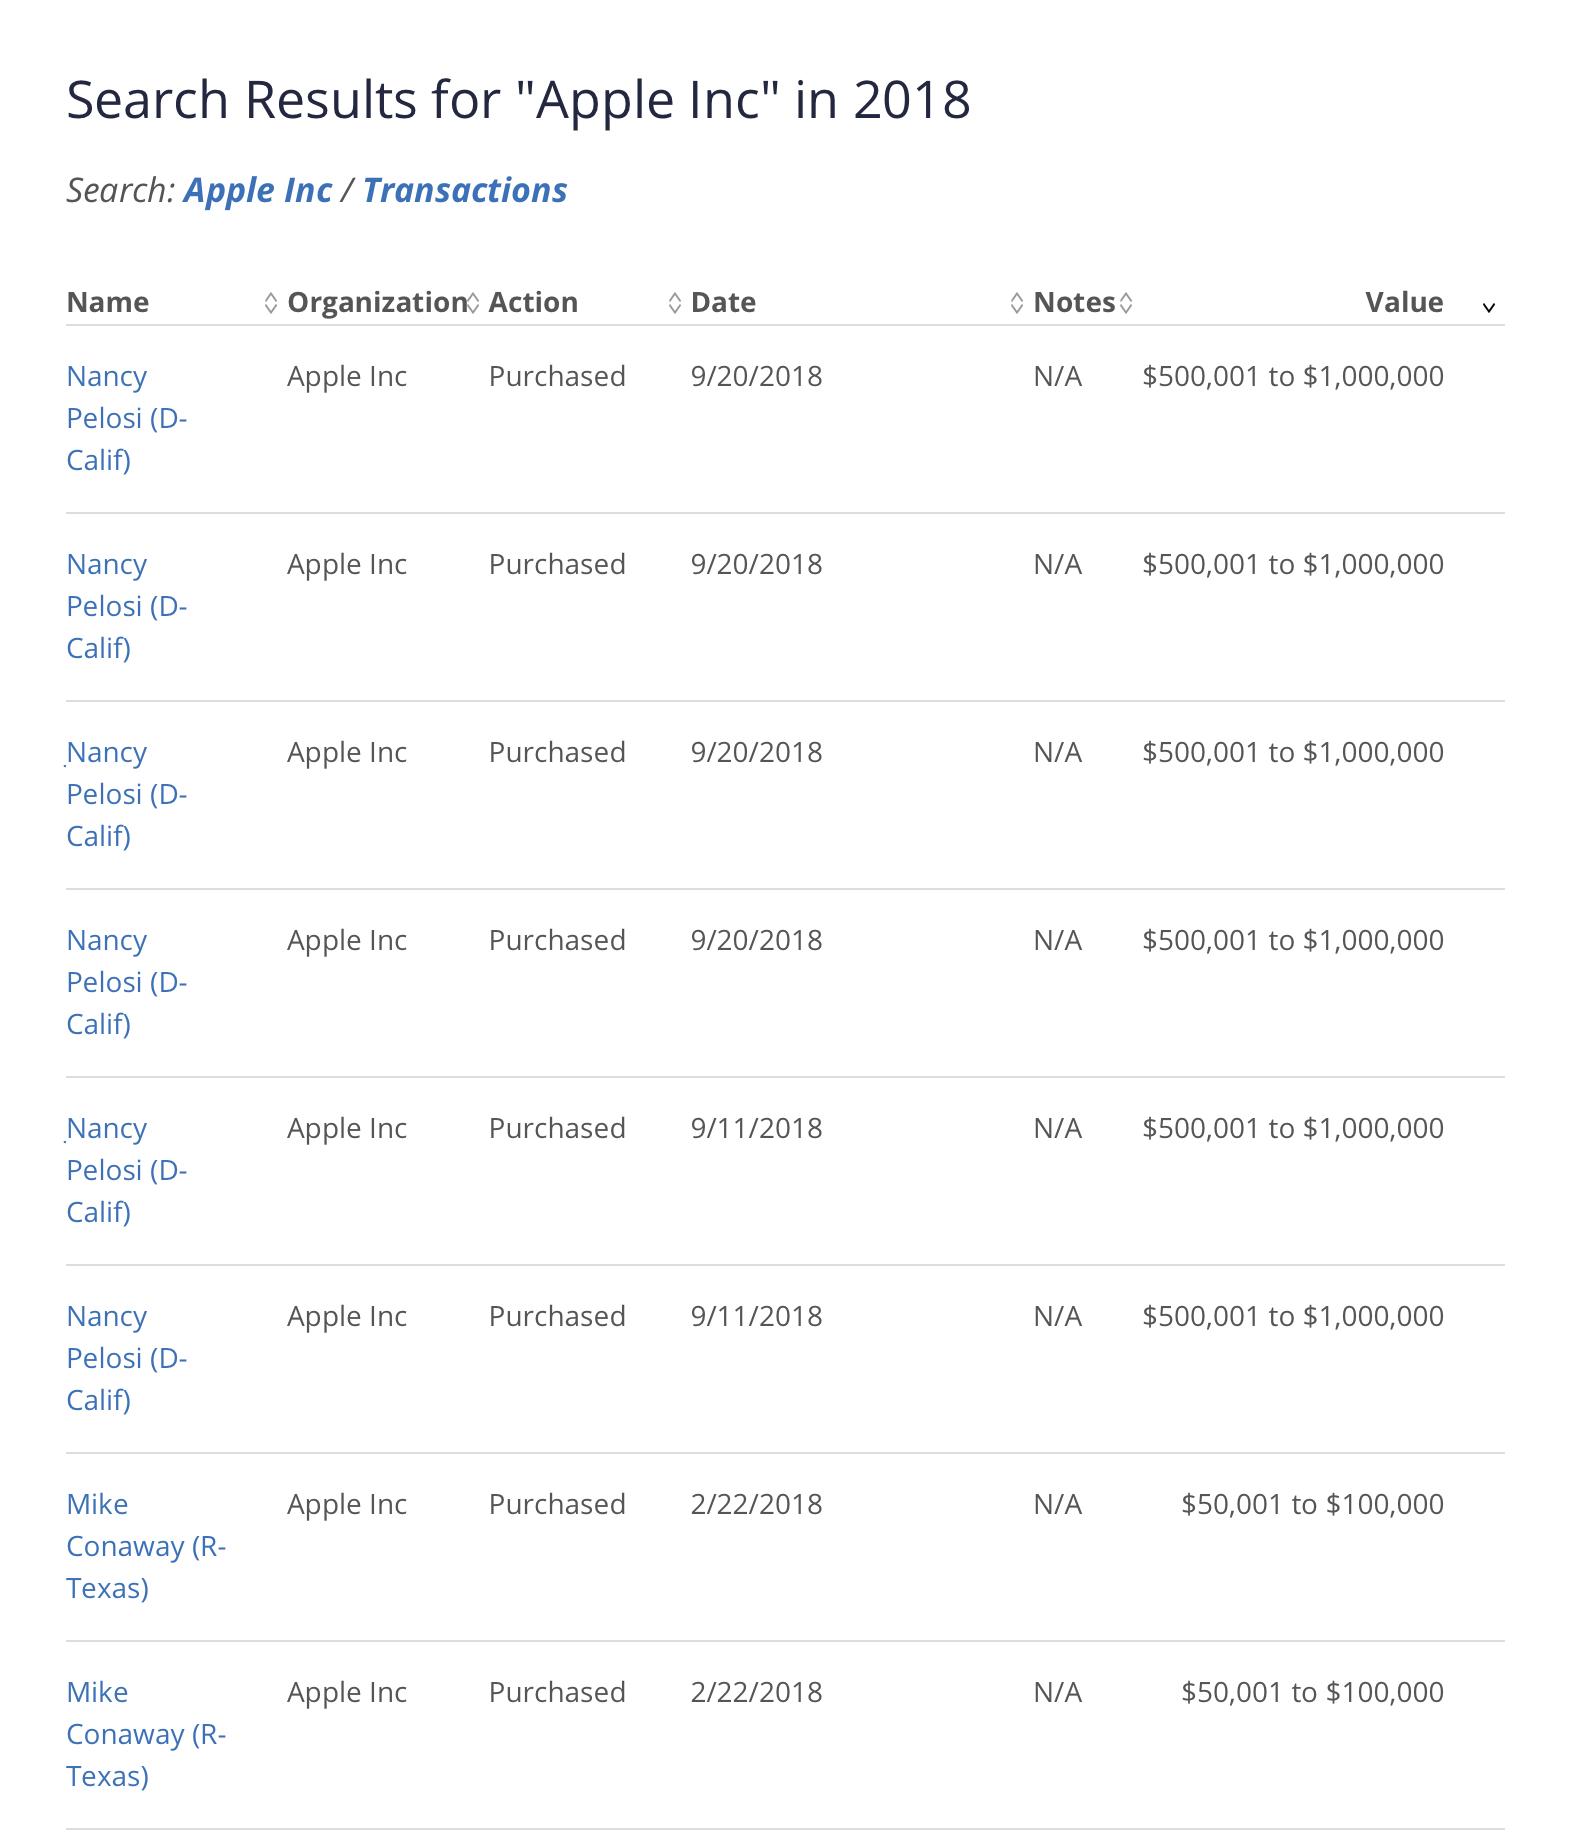1575x1837 pixels.
Task: Click the Value column header text
Action: click(1404, 302)
